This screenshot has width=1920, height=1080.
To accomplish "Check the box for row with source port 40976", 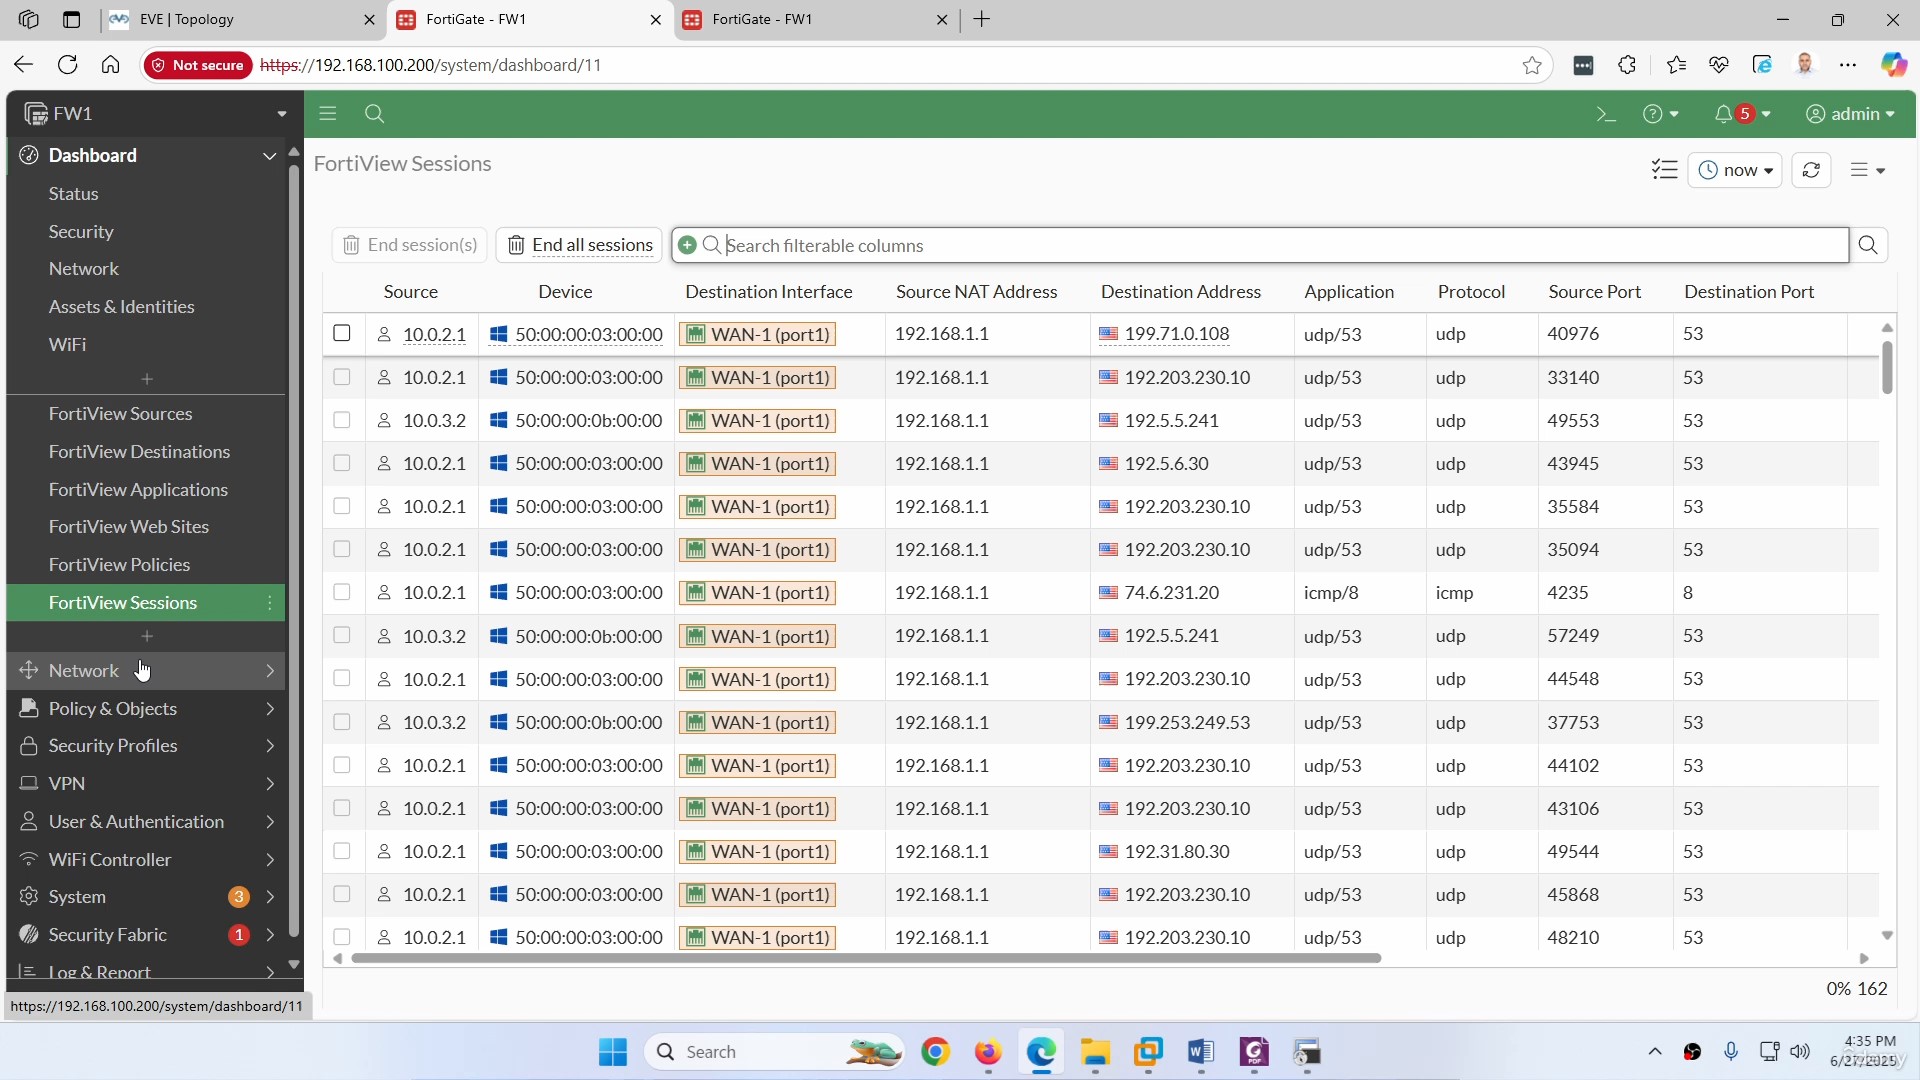I will click(x=342, y=333).
